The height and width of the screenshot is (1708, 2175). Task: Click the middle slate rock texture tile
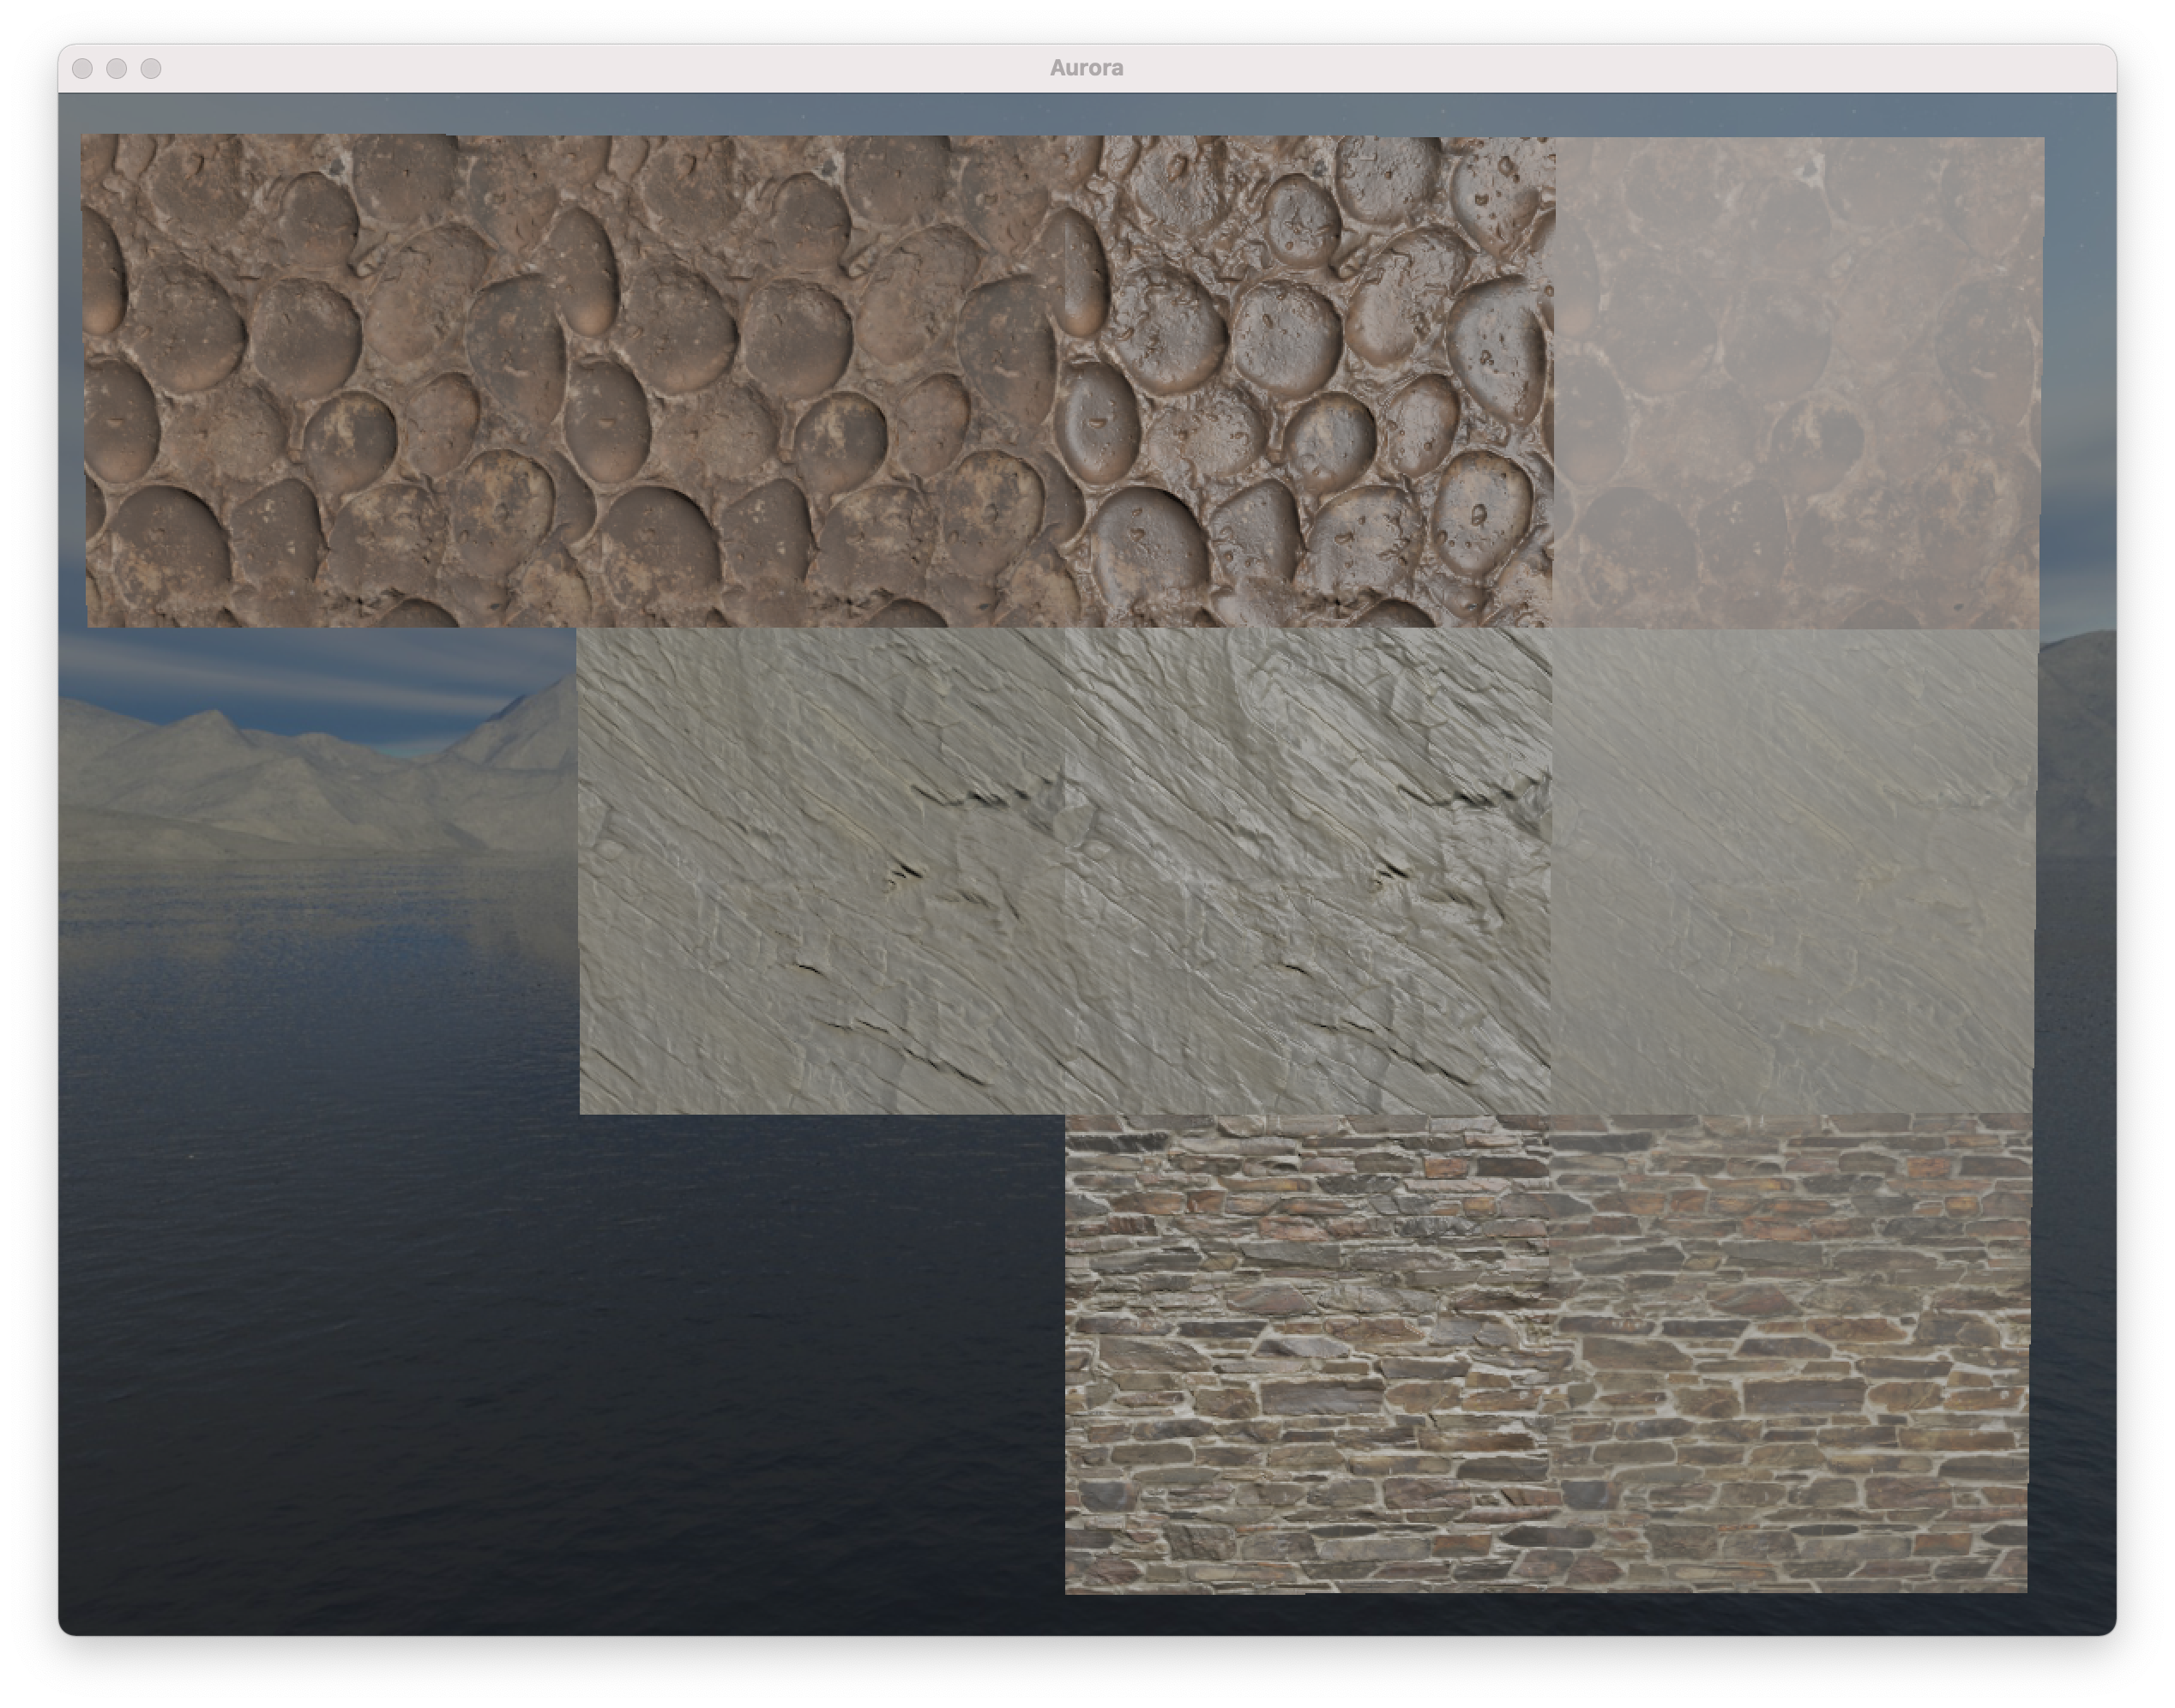click(x=1308, y=870)
